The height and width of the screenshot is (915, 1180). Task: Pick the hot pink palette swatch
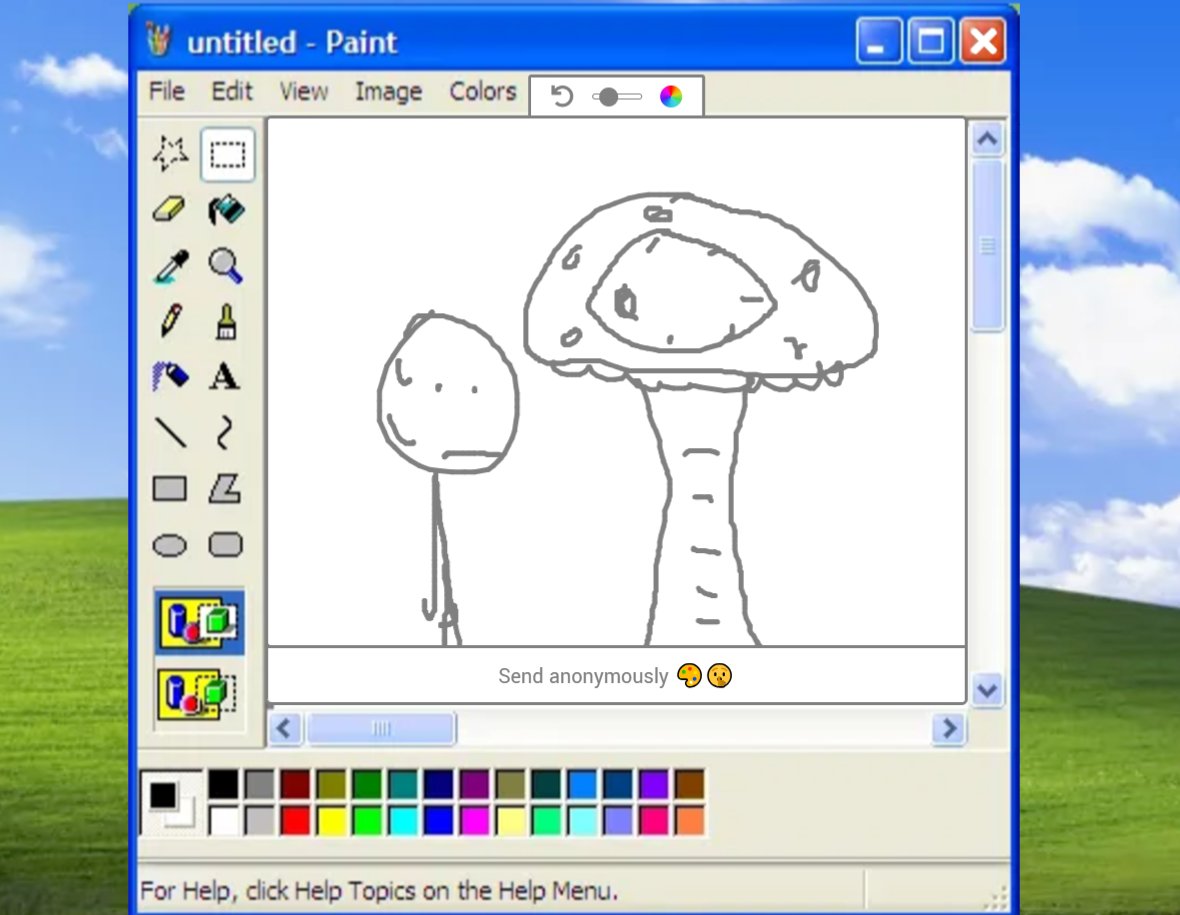(654, 820)
